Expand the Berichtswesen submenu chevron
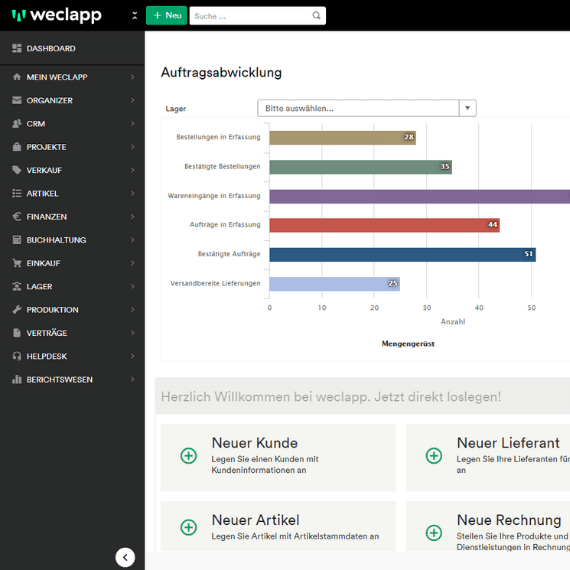 (x=133, y=380)
